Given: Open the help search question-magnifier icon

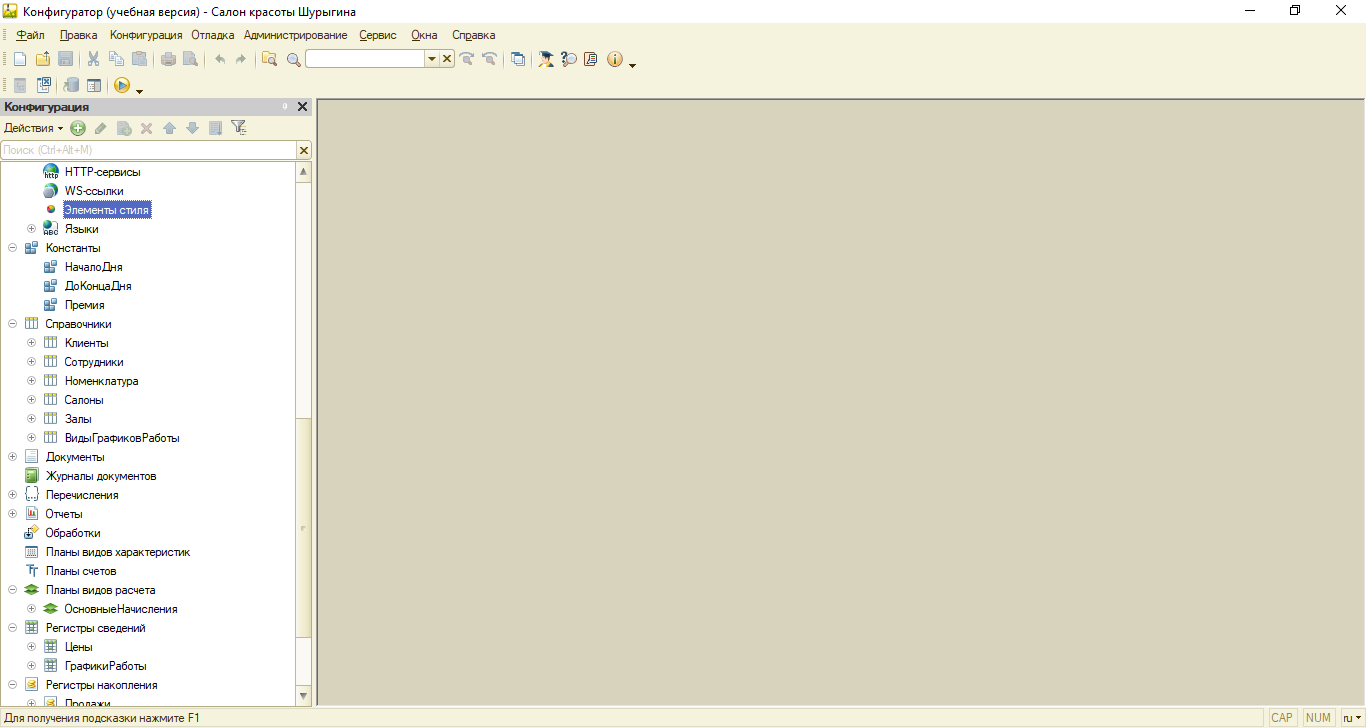Looking at the screenshot, I should tap(569, 59).
